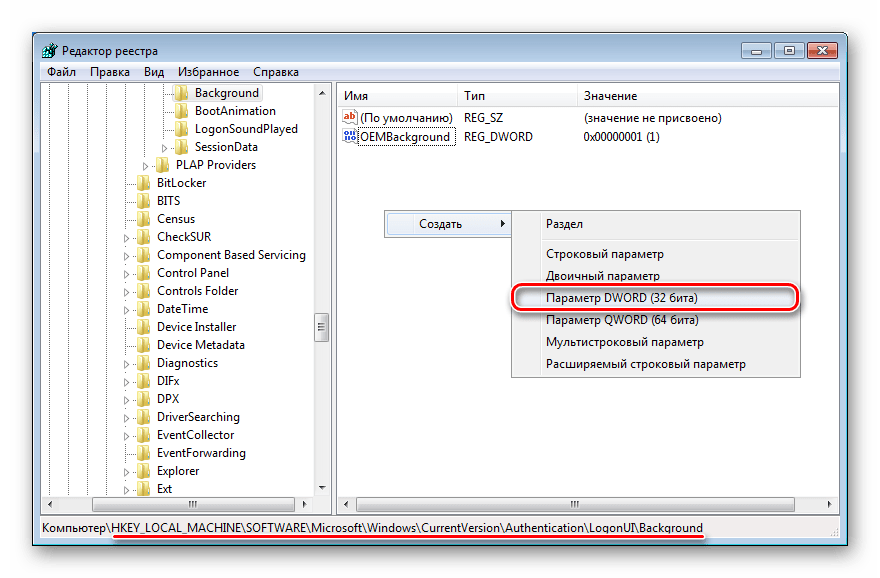
Task: Click the Device Installer folder icon
Action: point(144,327)
